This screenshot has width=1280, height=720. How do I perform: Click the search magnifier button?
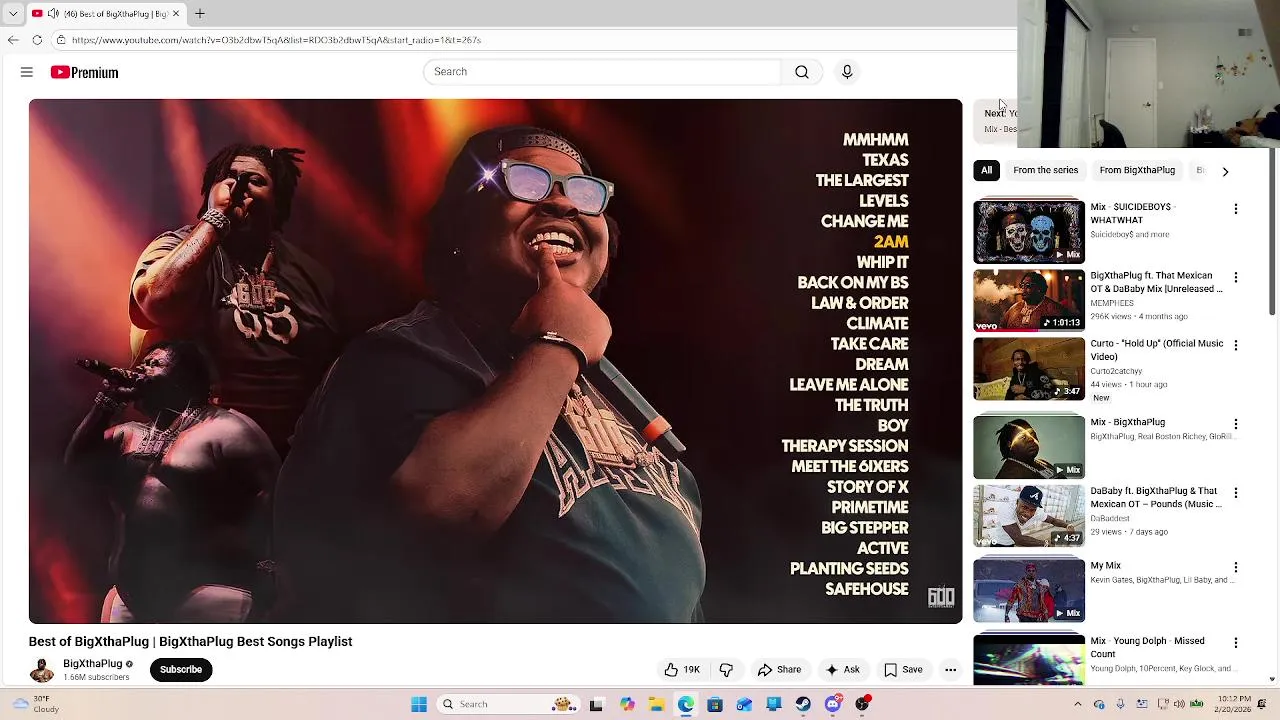(802, 72)
